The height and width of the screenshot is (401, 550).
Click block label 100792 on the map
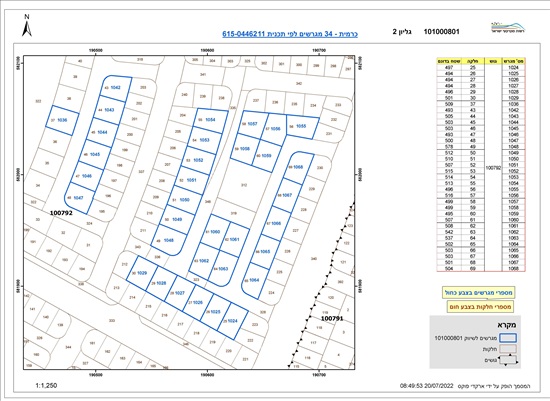pos(61,213)
